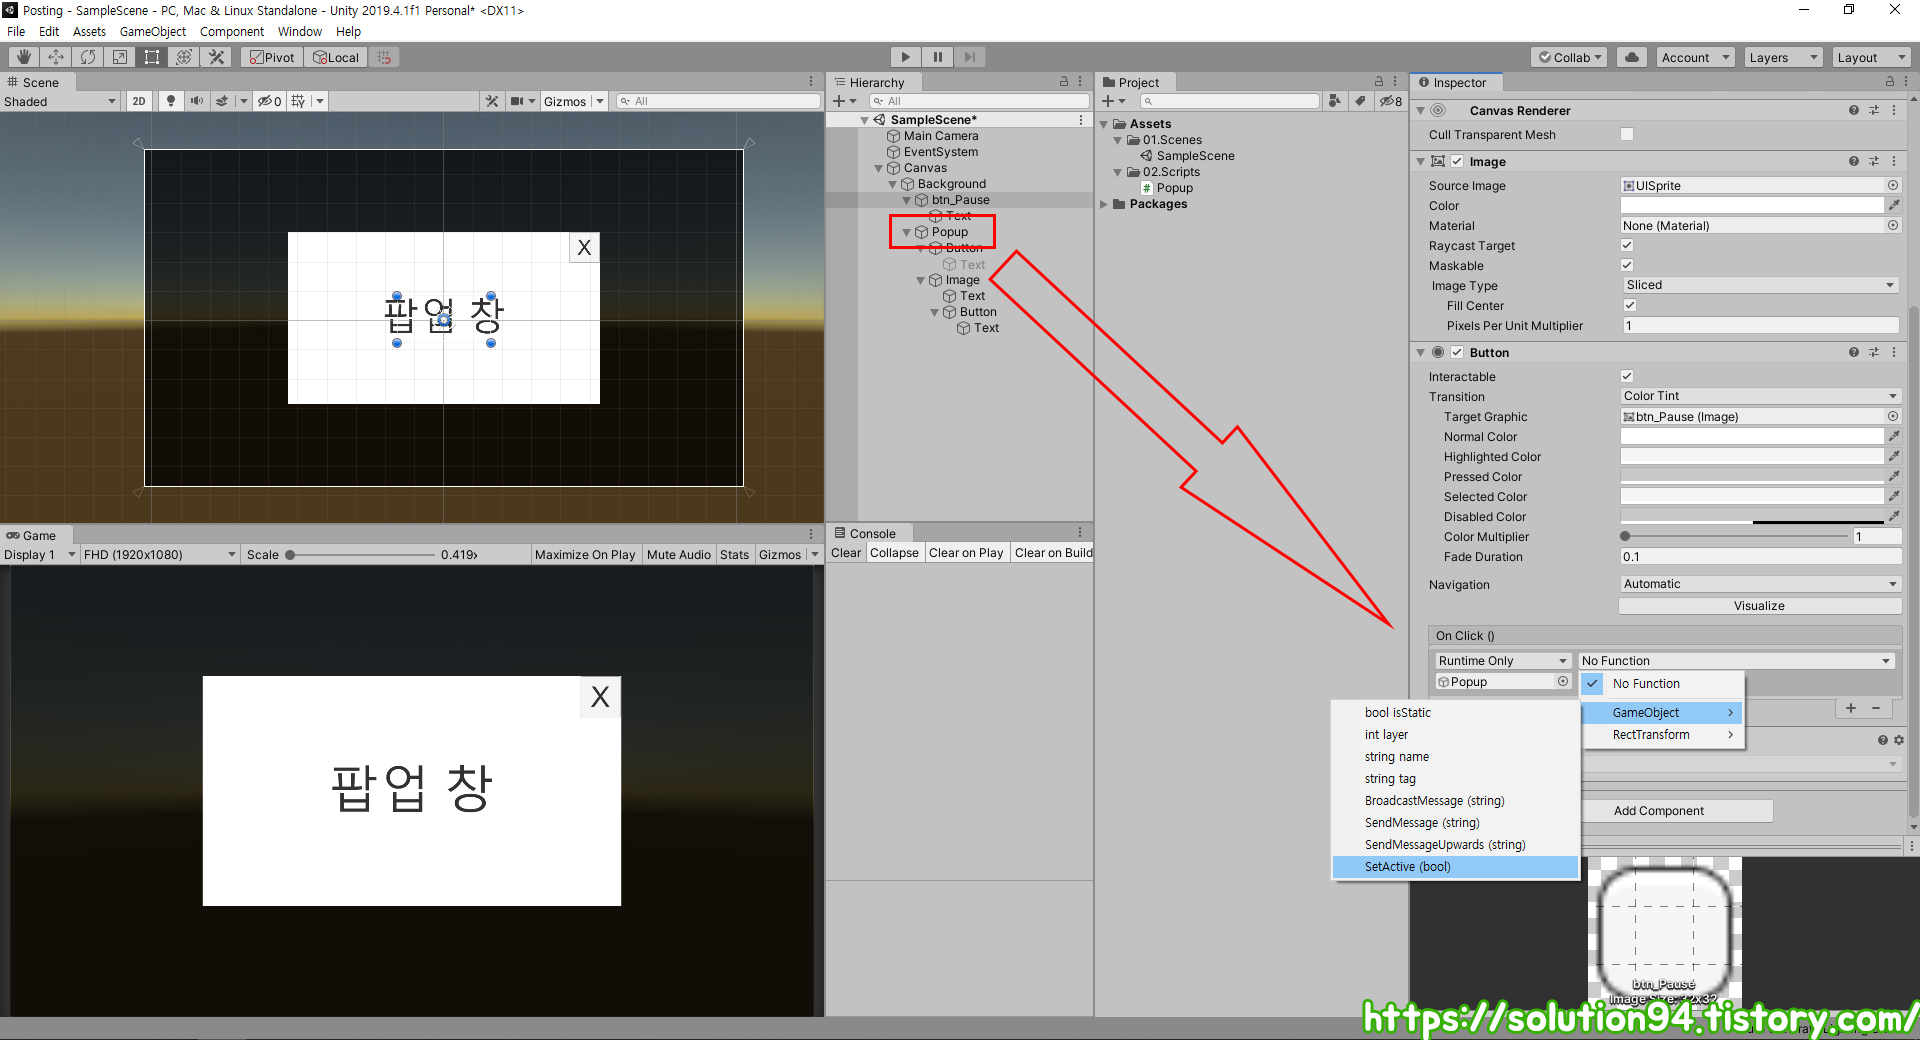The width and height of the screenshot is (1920, 1040).
Task: Open the Assets menu
Action: [89, 31]
